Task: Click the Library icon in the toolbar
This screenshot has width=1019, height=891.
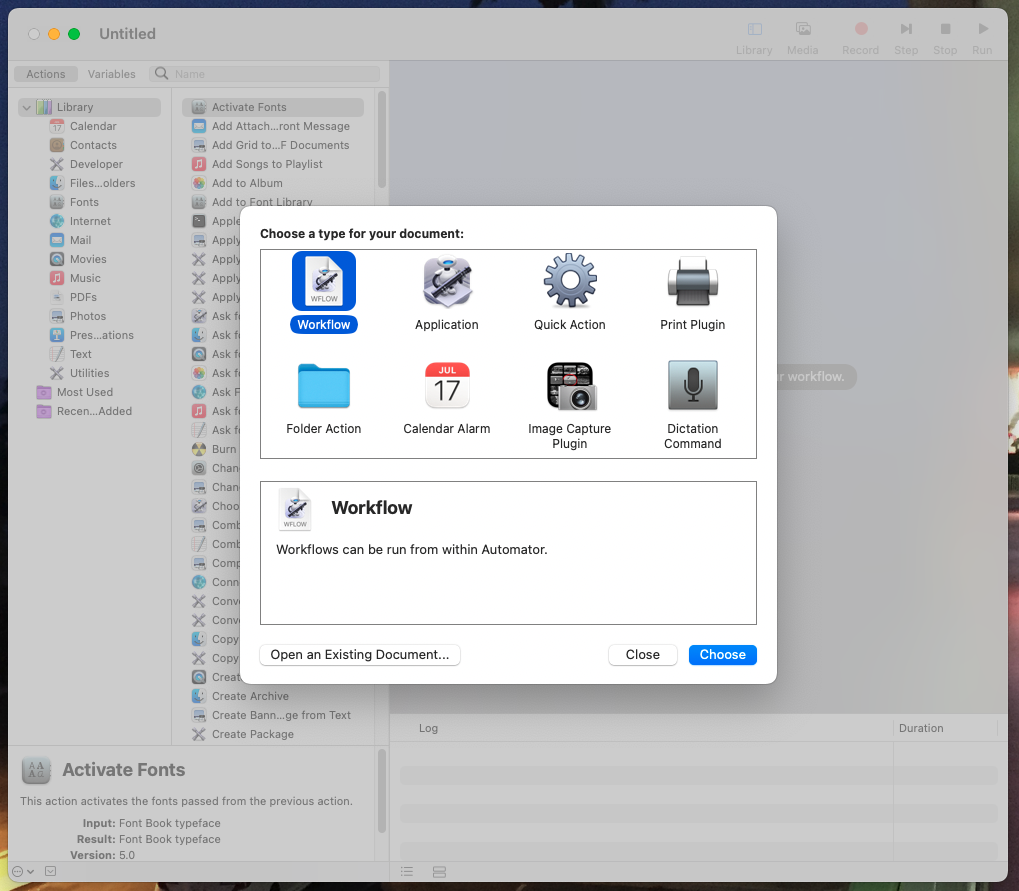Action: tap(753, 32)
